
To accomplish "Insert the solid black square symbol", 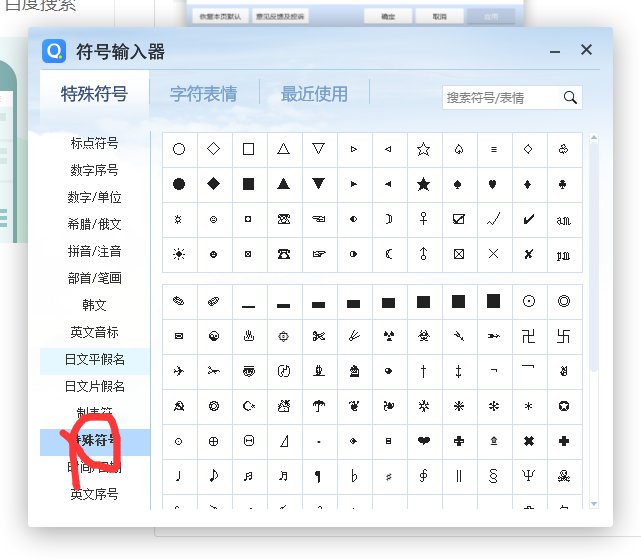I will (x=249, y=184).
